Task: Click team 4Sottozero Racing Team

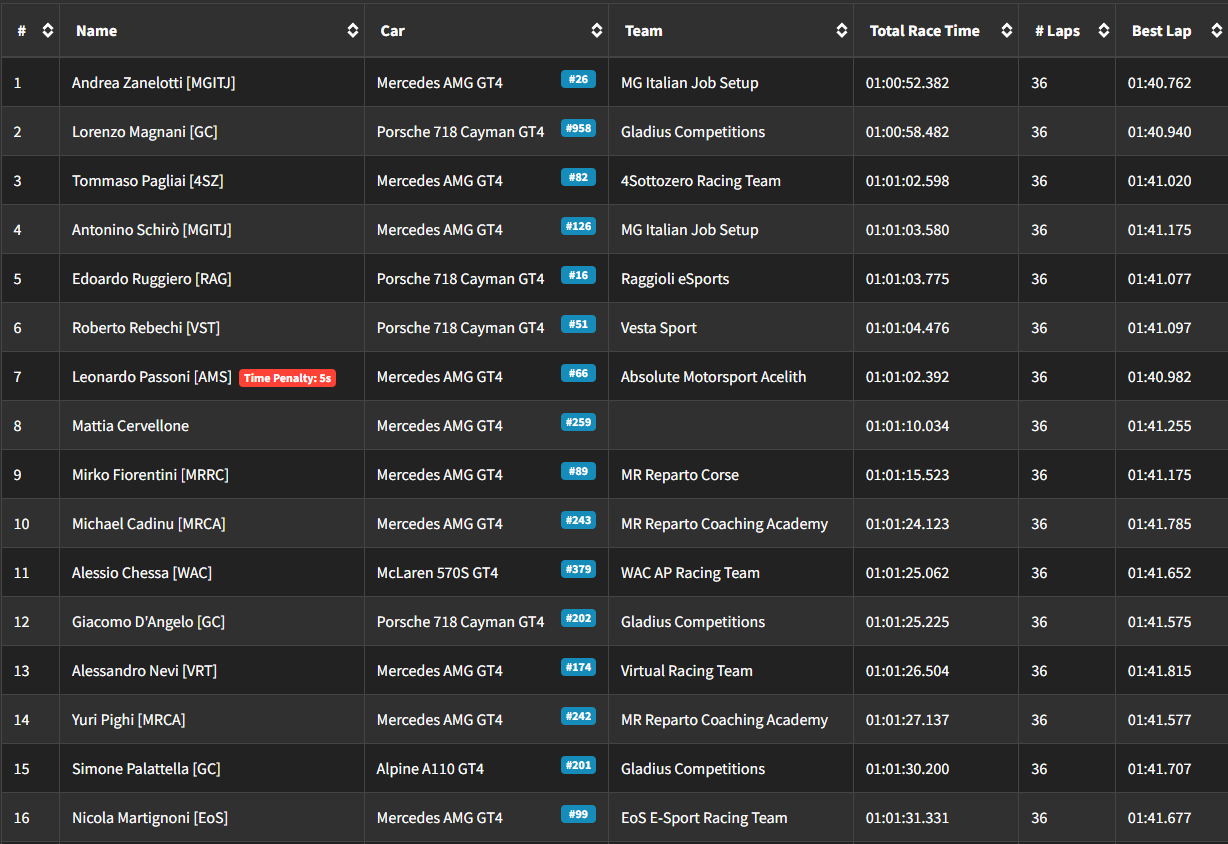Action: 701,181
